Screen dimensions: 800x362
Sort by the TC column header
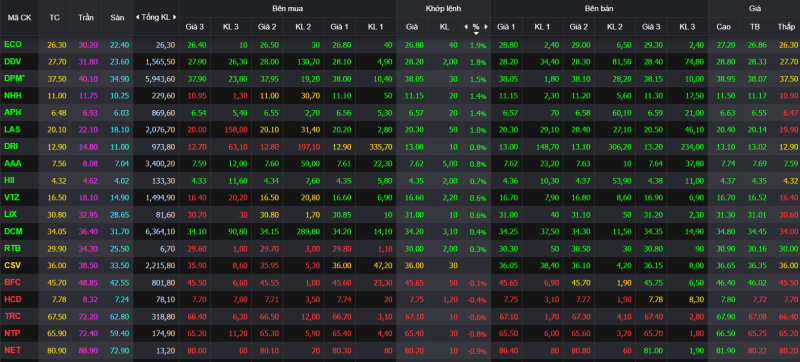click(x=54, y=17)
